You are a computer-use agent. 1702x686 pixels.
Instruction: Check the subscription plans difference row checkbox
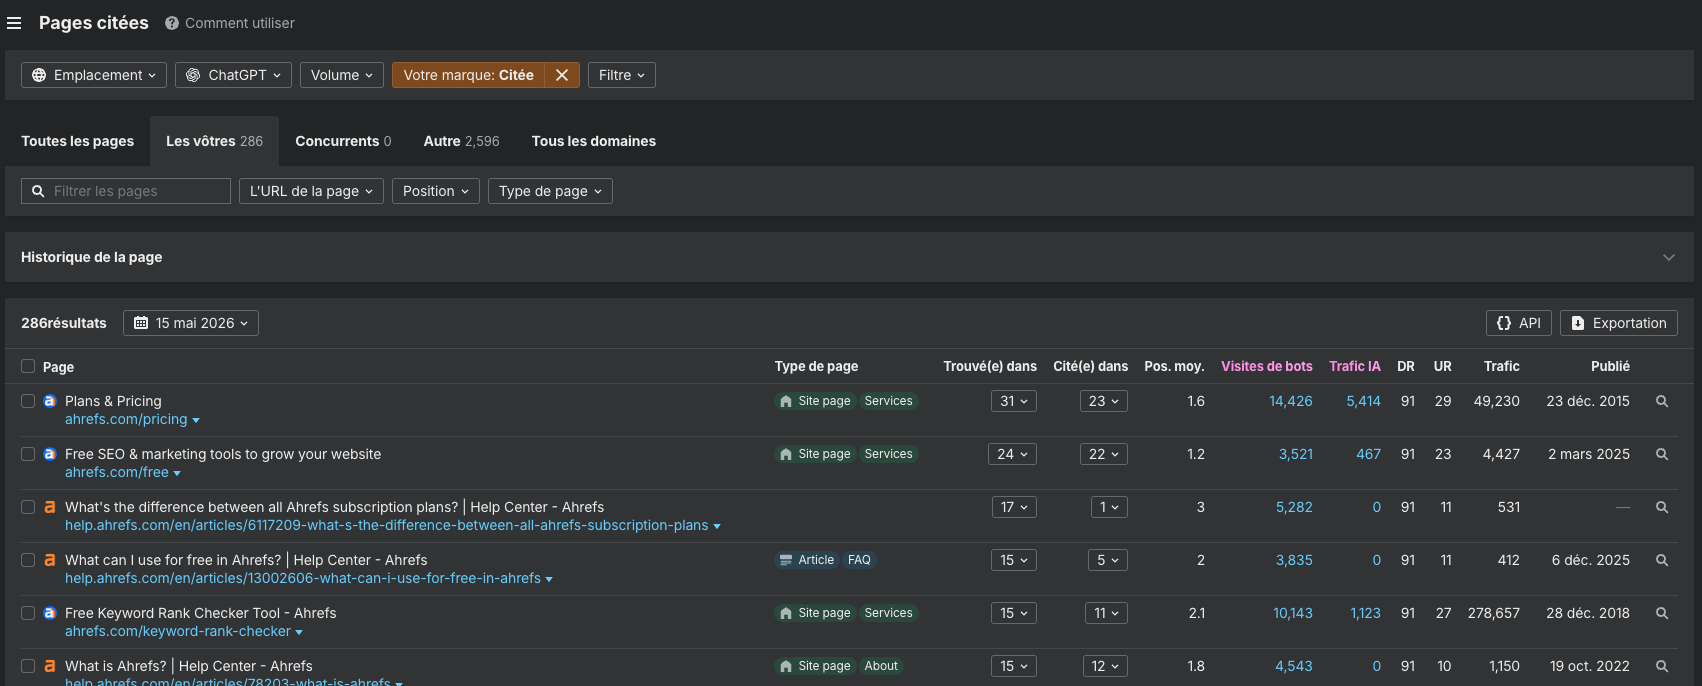coord(28,507)
